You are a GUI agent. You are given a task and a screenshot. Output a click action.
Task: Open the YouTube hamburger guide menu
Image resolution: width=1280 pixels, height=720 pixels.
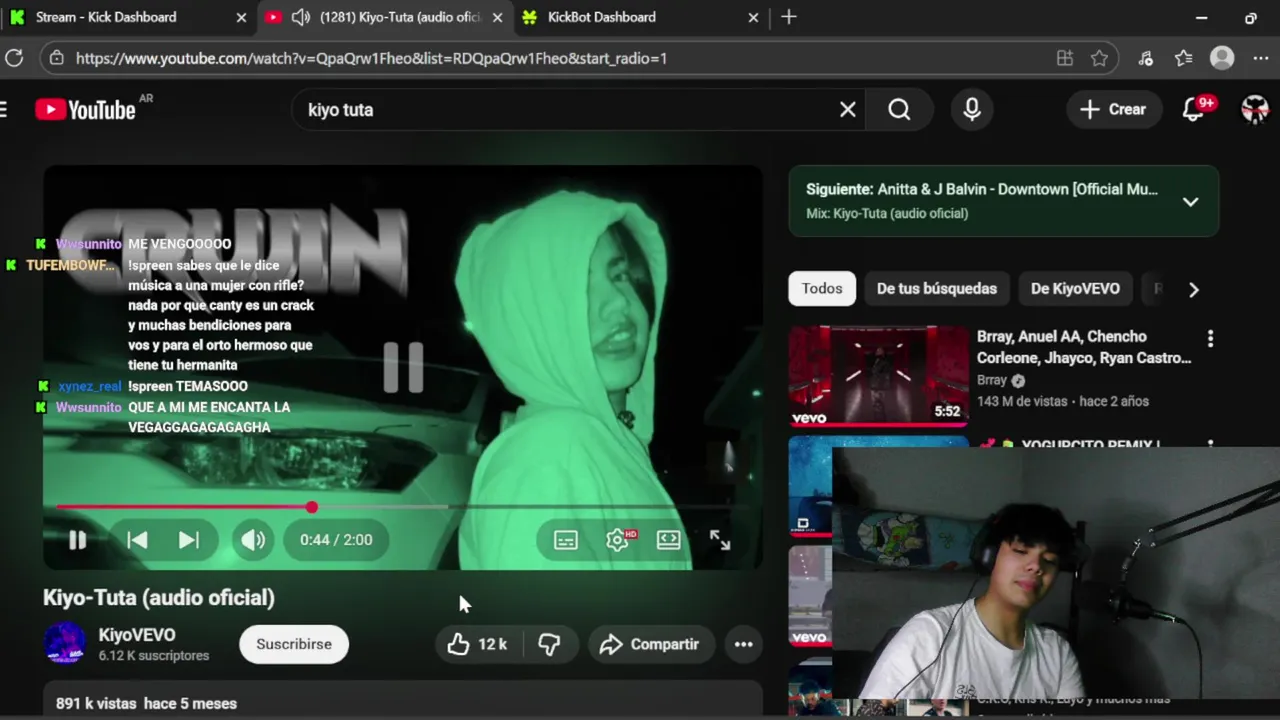4,109
